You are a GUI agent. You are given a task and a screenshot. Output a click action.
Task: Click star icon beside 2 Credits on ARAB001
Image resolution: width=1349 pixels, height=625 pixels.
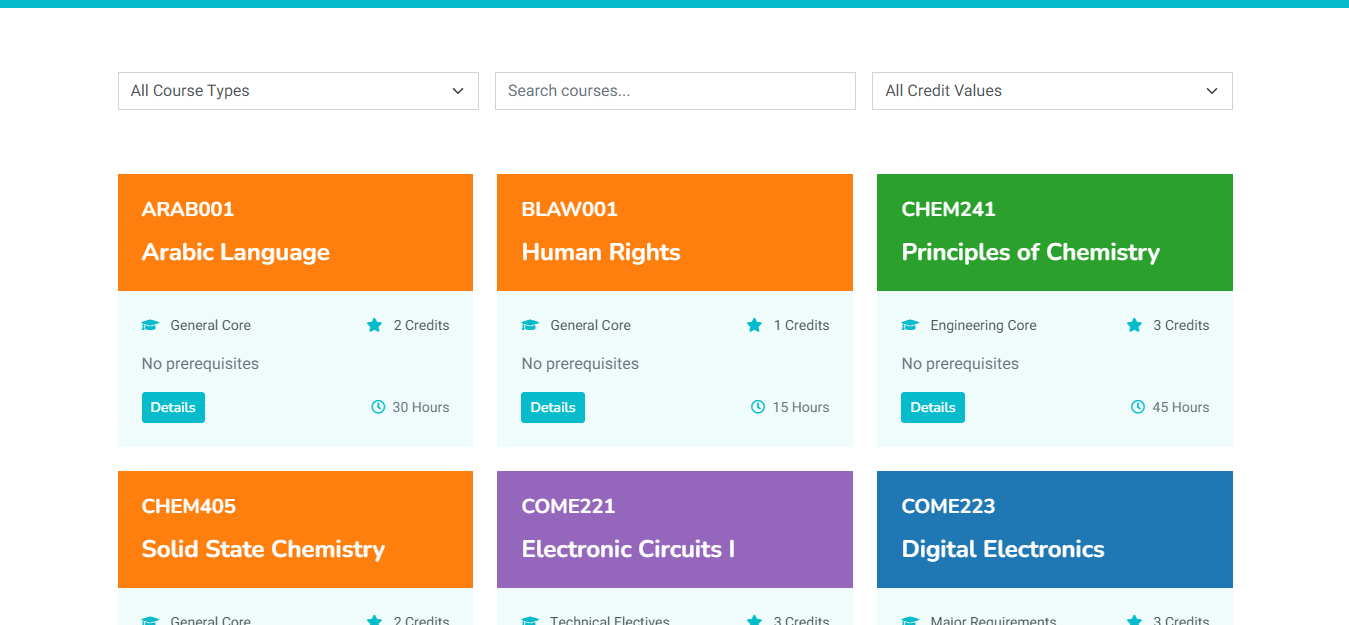(374, 325)
